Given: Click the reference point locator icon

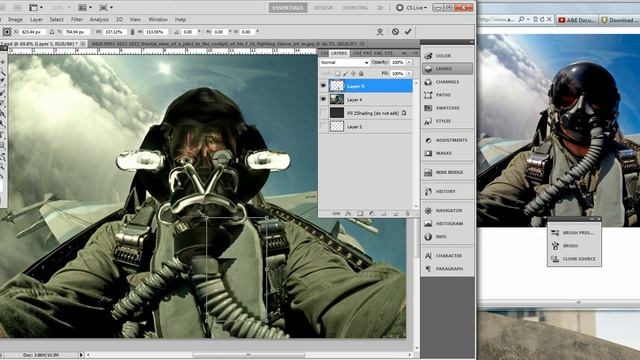Looking at the screenshot, I should pos(7,31).
